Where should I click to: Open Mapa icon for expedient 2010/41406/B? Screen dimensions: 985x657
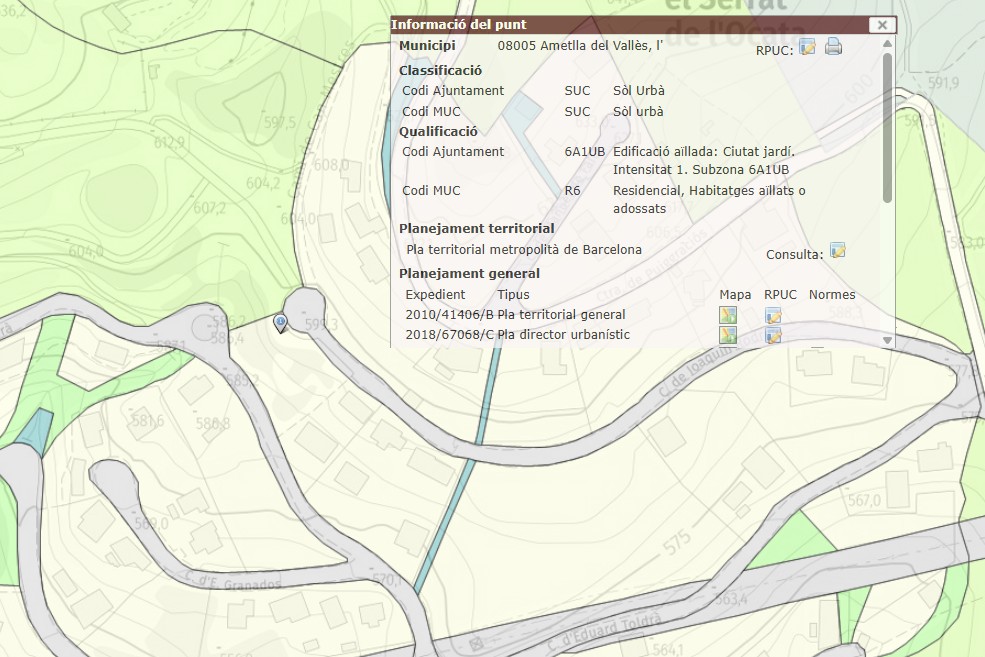pos(728,316)
